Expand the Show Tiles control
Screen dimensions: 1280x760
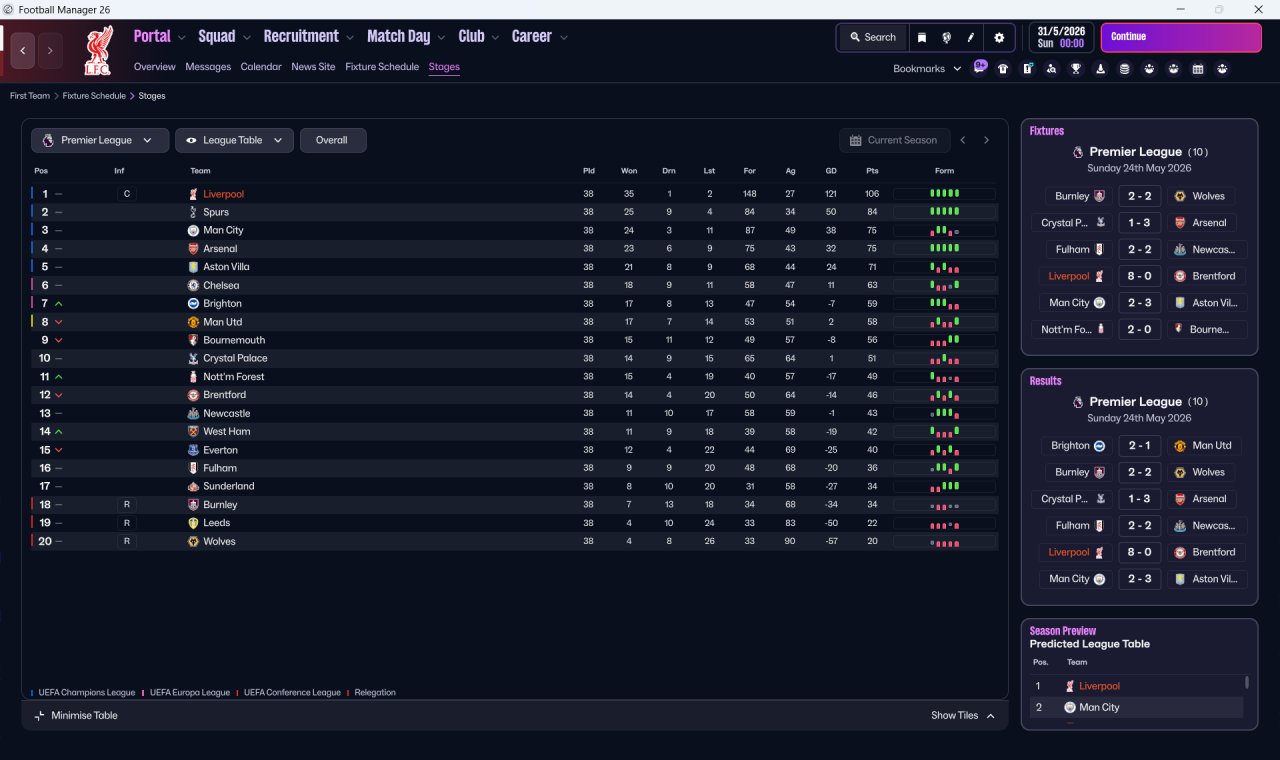pyautogui.click(x=963, y=715)
